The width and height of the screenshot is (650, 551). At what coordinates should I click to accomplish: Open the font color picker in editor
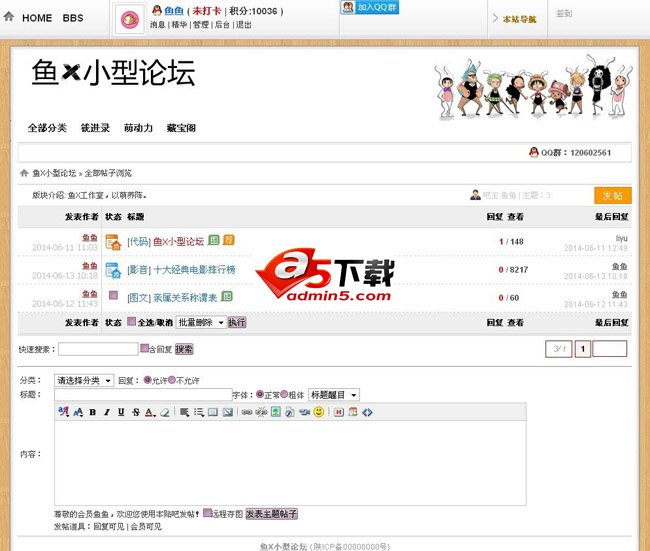150,412
